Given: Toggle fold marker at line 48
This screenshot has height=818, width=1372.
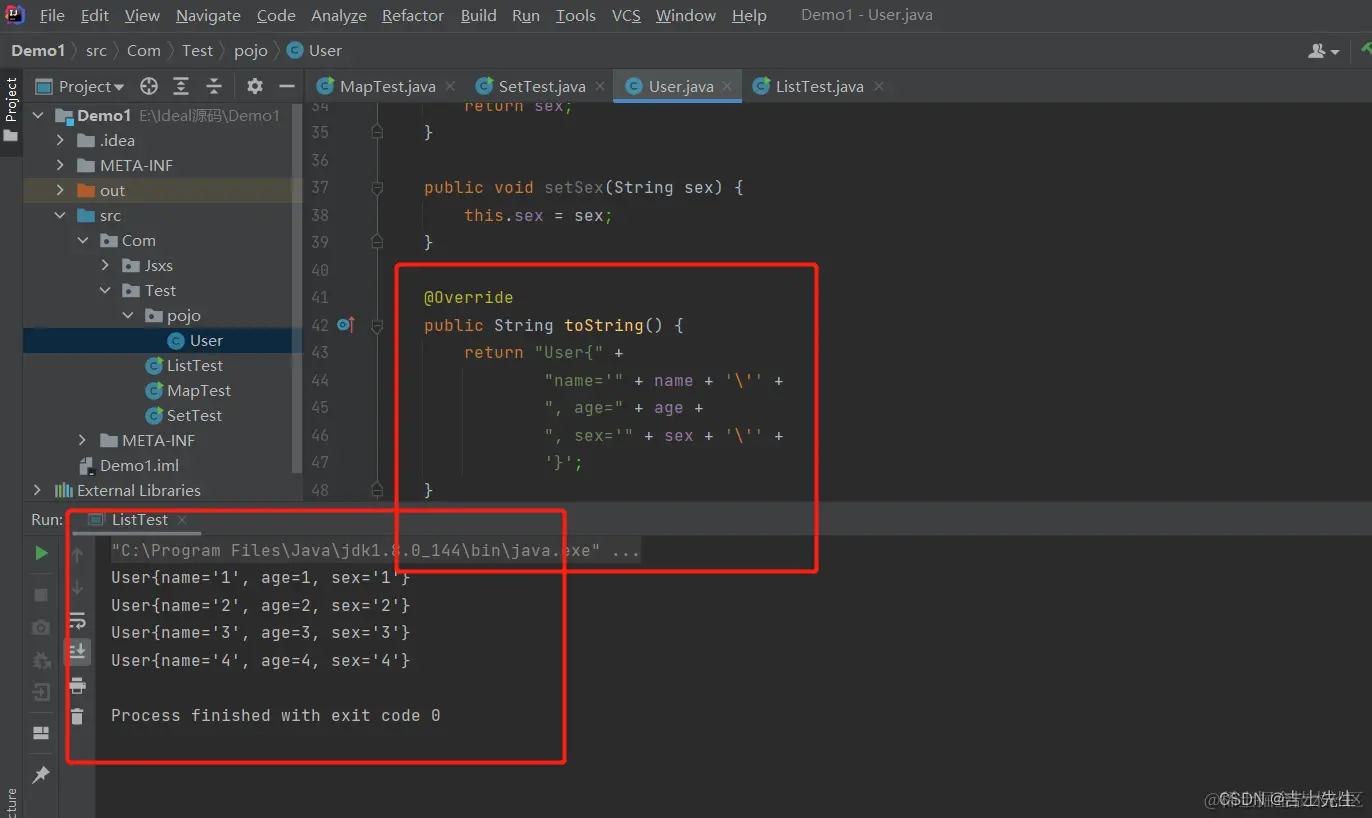Looking at the screenshot, I should click(x=377, y=490).
